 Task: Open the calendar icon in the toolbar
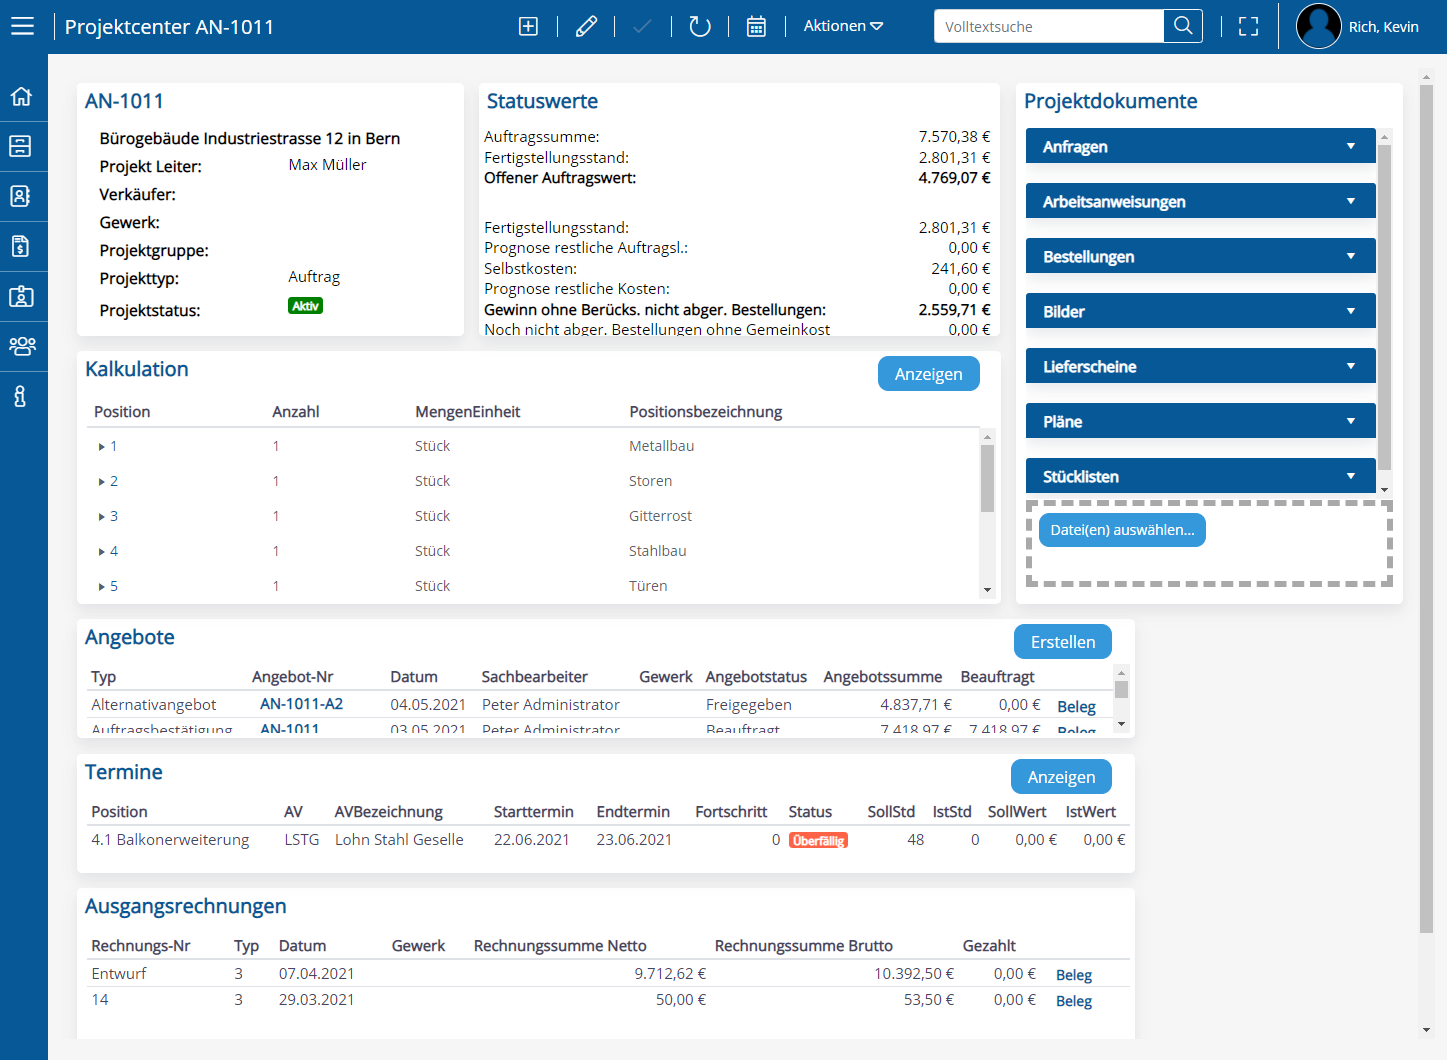tap(756, 26)
